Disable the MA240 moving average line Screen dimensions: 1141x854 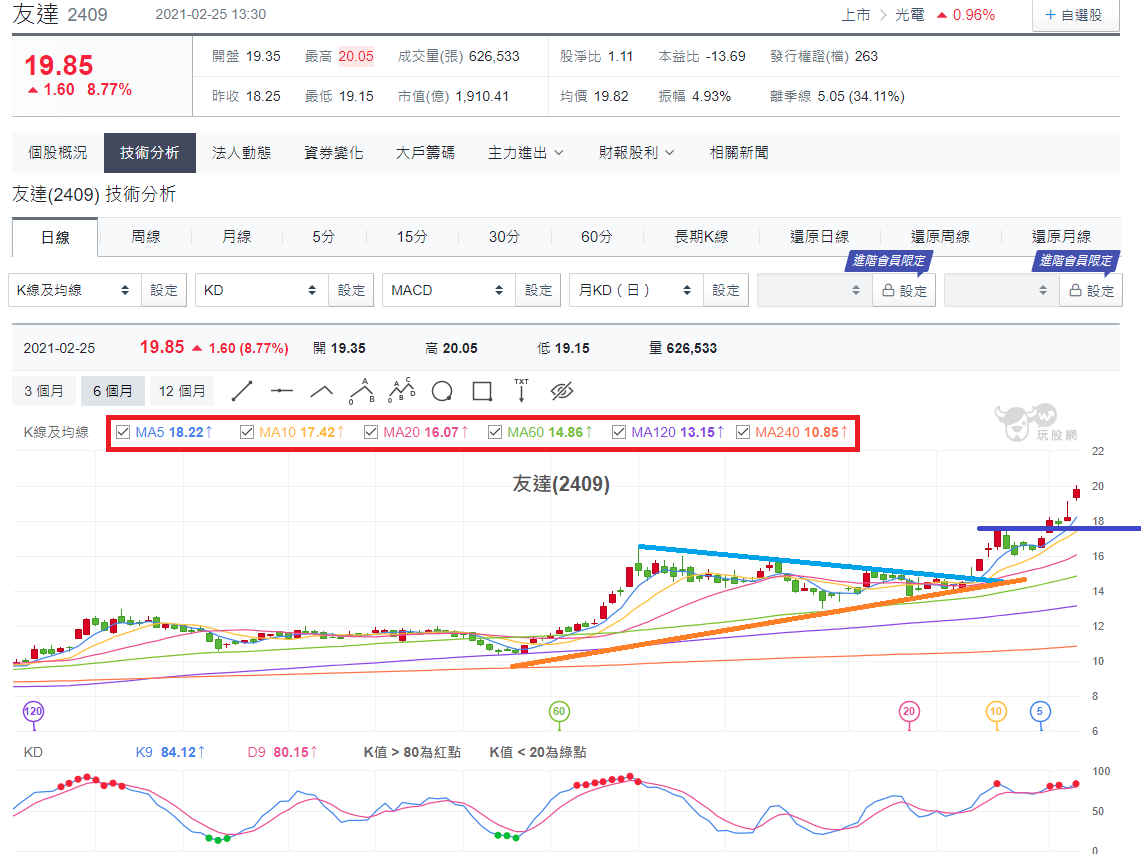(743, 432)
